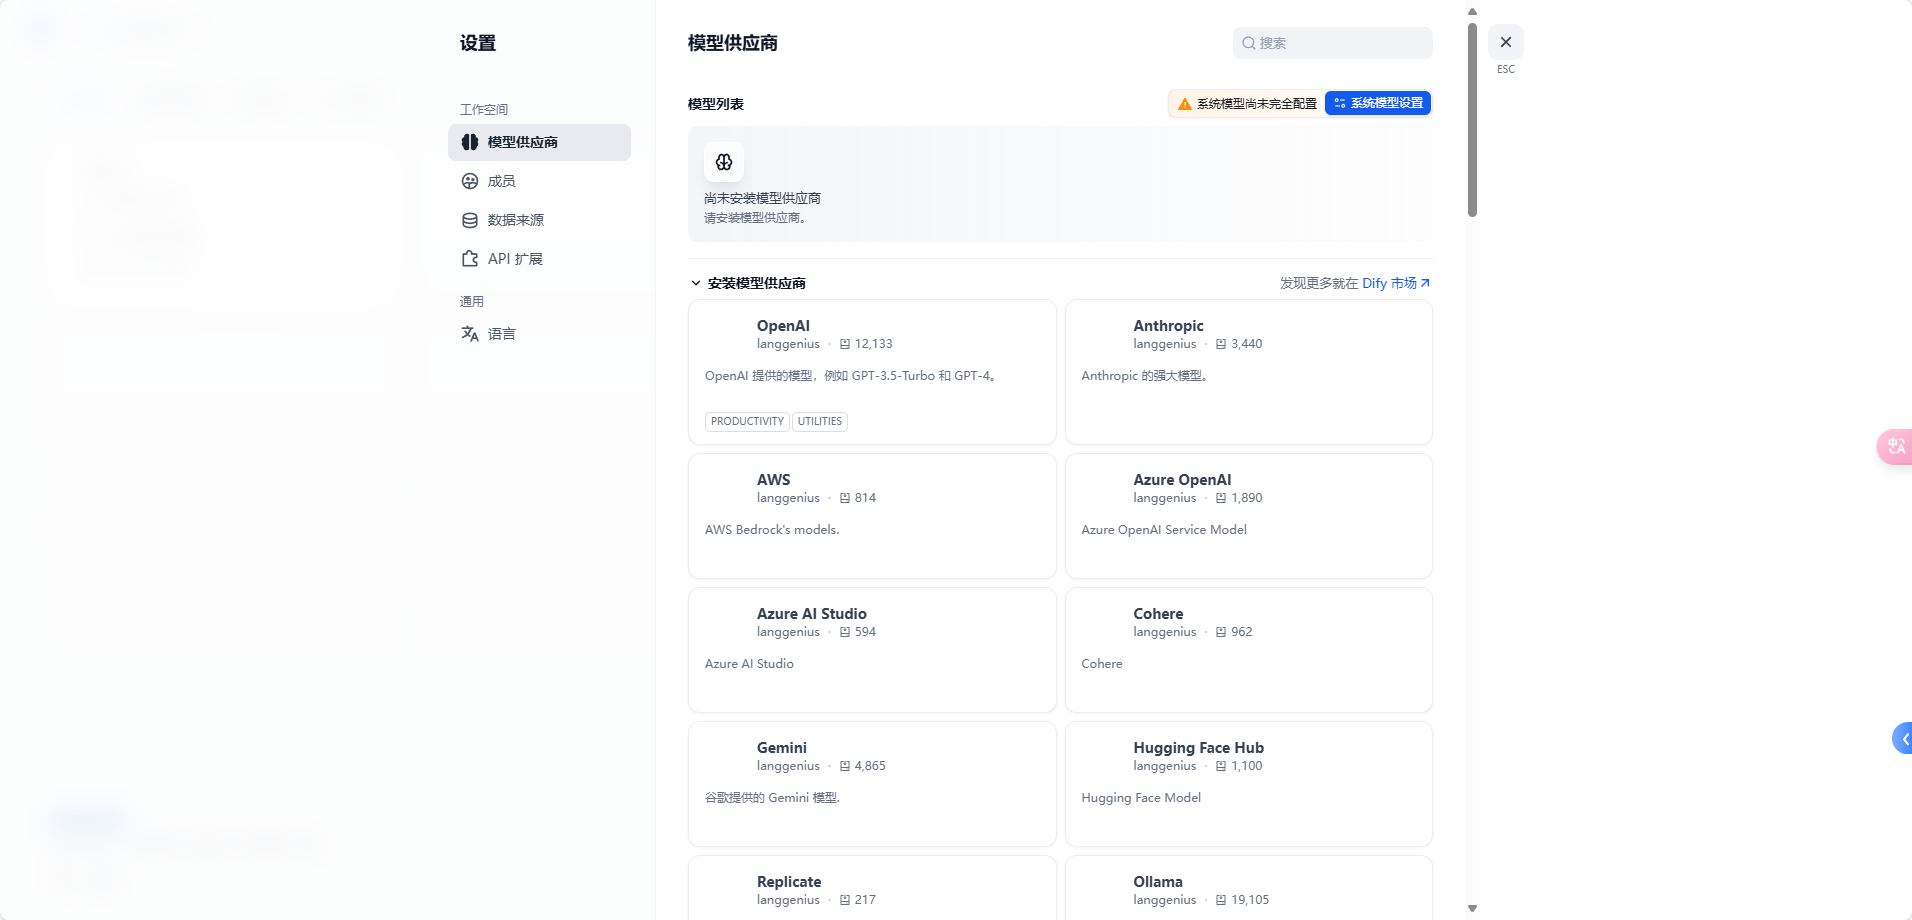
Task: Click the scrollbar up arrow
Action: pyautogui.click(x=1472, y=12)
